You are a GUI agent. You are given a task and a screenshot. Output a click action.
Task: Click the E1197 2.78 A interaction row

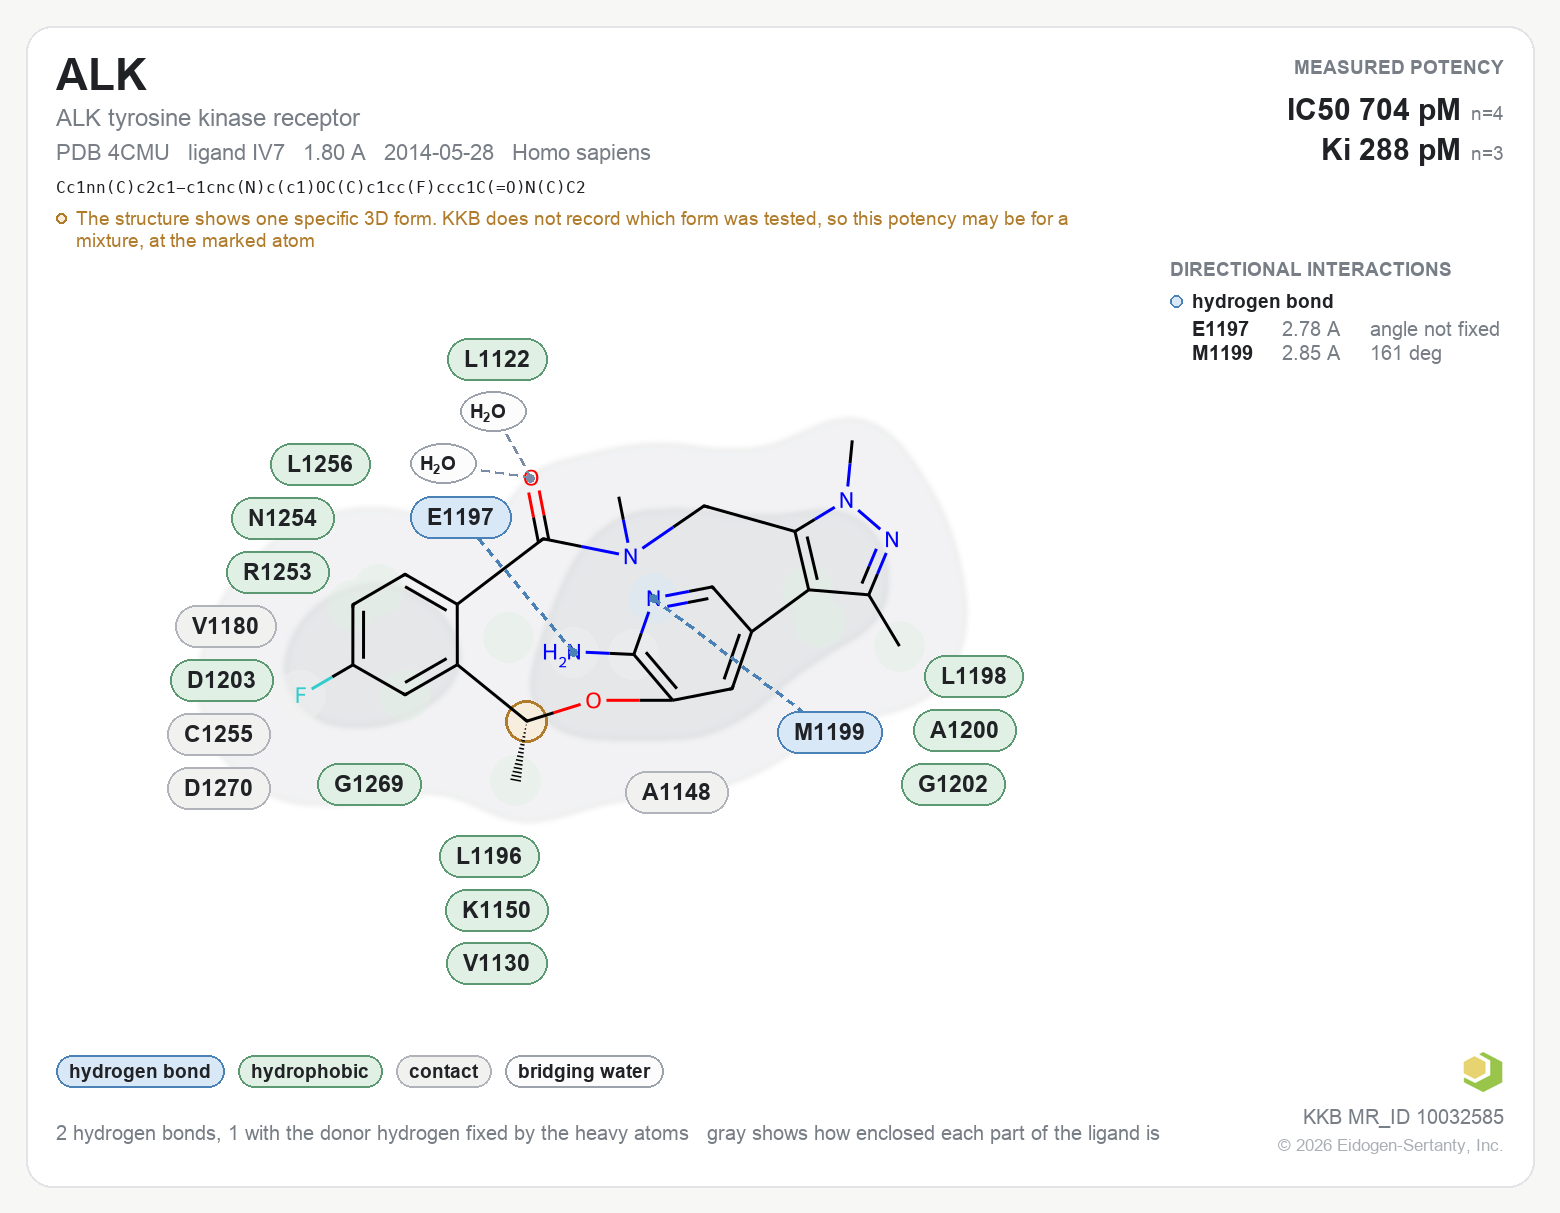coord(1346,329)
